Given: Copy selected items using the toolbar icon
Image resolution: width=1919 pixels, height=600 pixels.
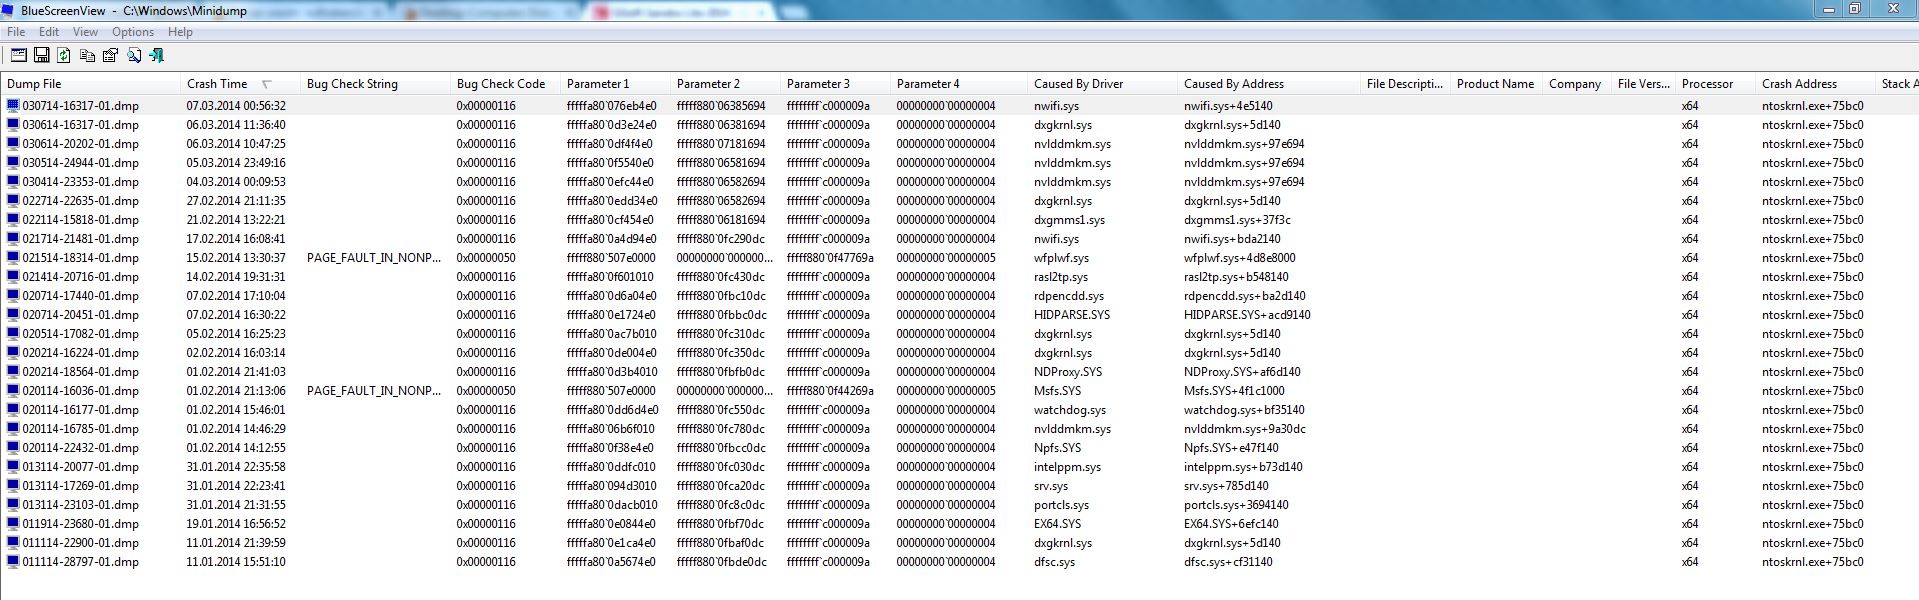Looking at the screenshot, I should pos(87,56).
